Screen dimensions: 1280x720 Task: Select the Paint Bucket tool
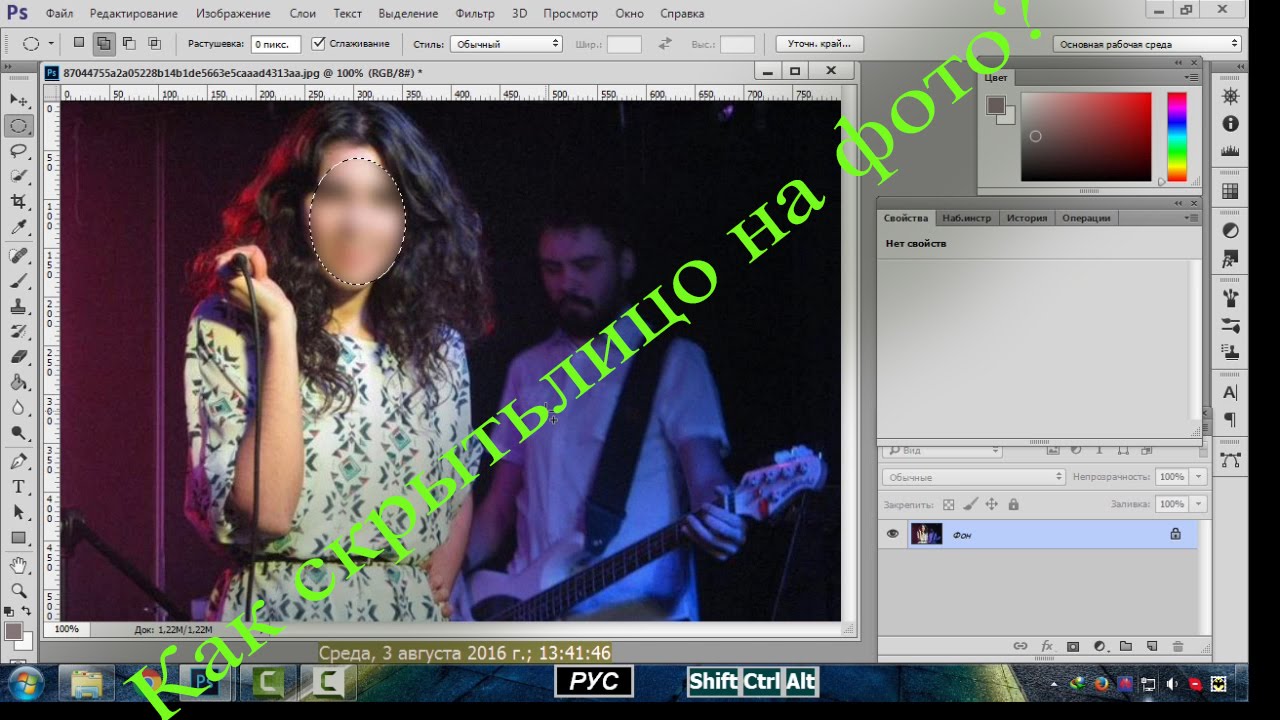tap(18, 382)
